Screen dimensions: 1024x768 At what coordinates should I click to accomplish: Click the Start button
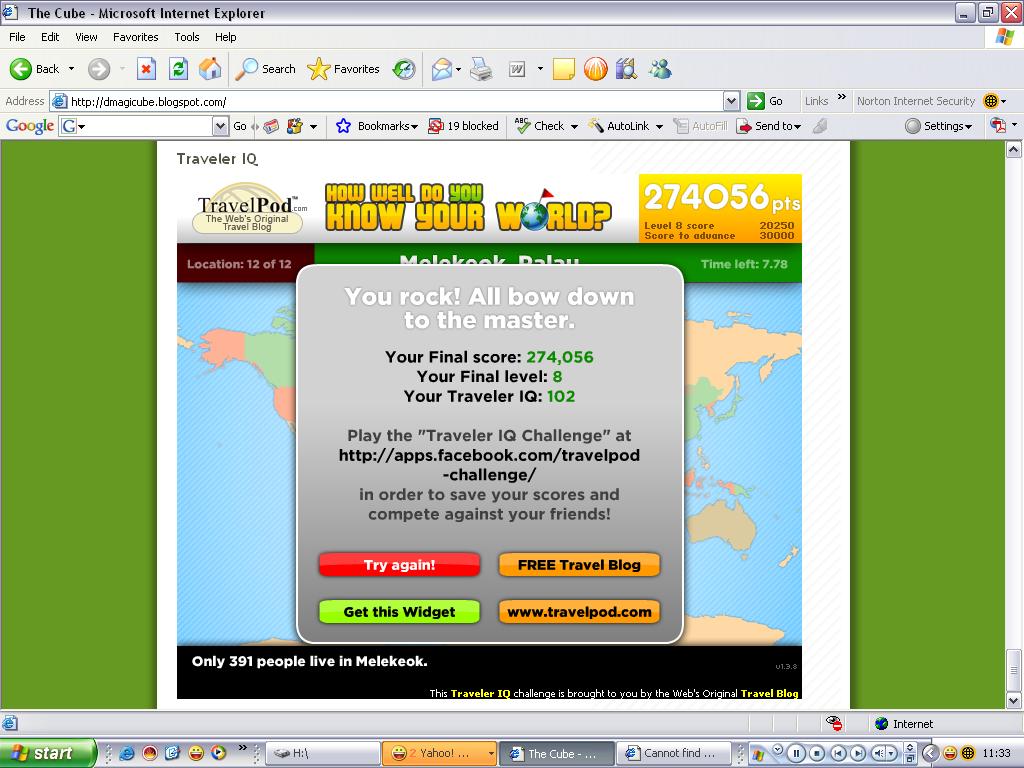click(x=48, y=753)
